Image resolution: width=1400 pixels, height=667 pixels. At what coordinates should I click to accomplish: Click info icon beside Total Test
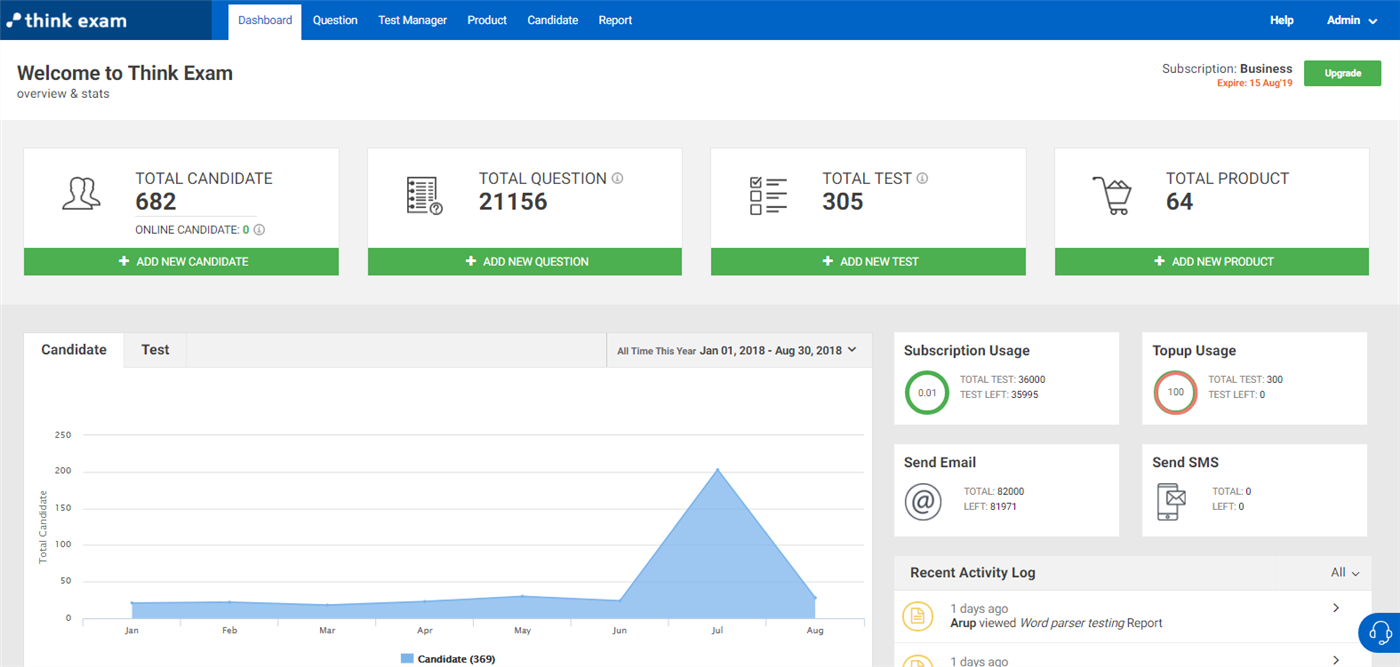pyautogui.click(x=922, y=178)
